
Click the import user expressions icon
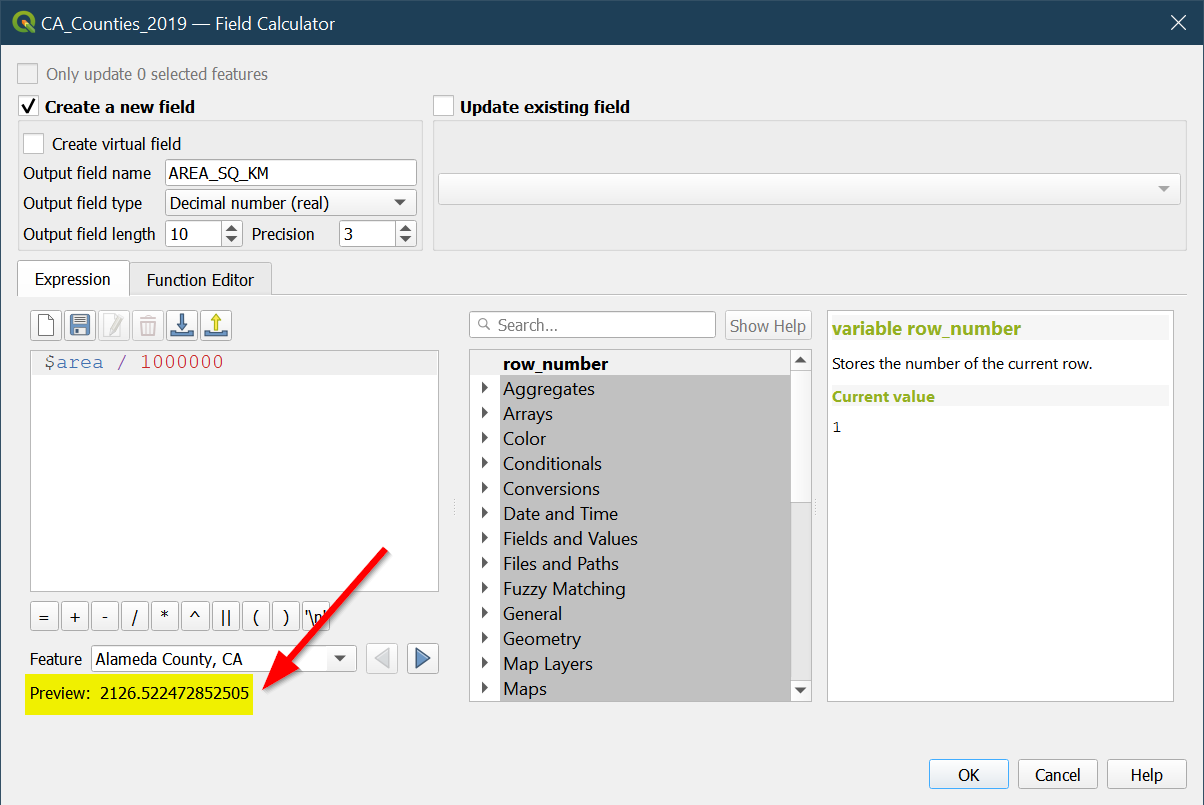(x=182, y=325)
